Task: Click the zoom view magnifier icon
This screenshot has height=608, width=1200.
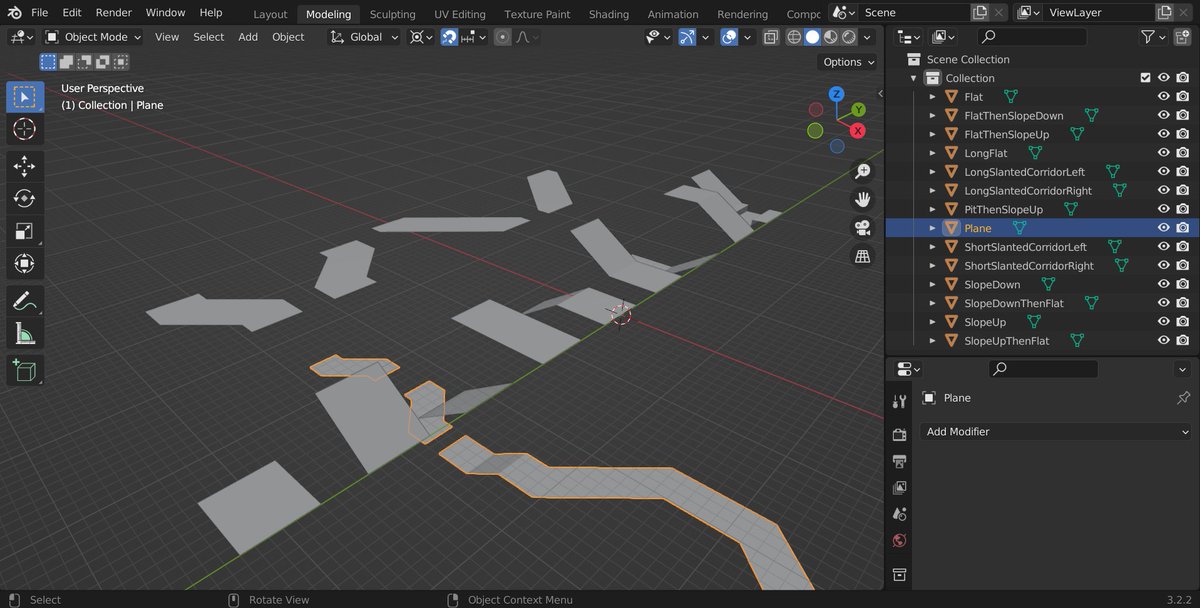Action: 862,172
